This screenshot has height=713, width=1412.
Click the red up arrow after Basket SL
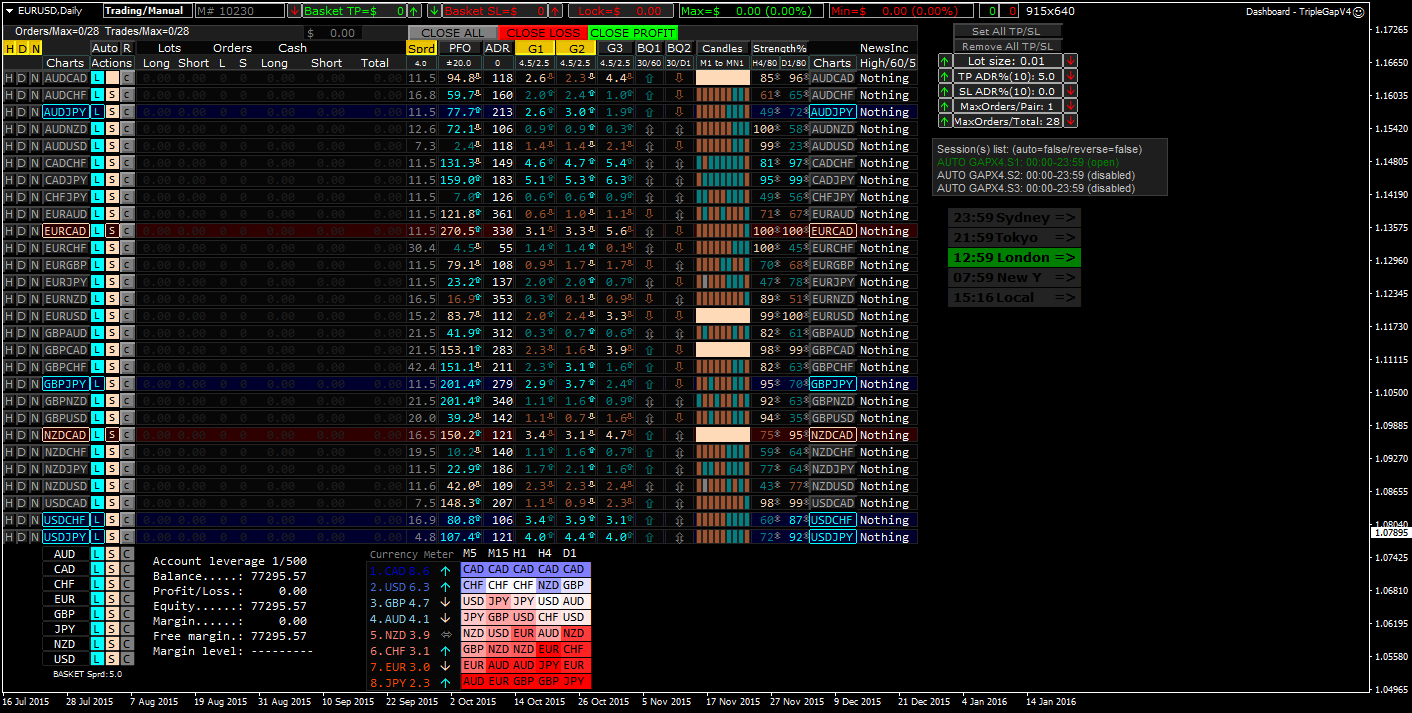(x=554, y=11)
